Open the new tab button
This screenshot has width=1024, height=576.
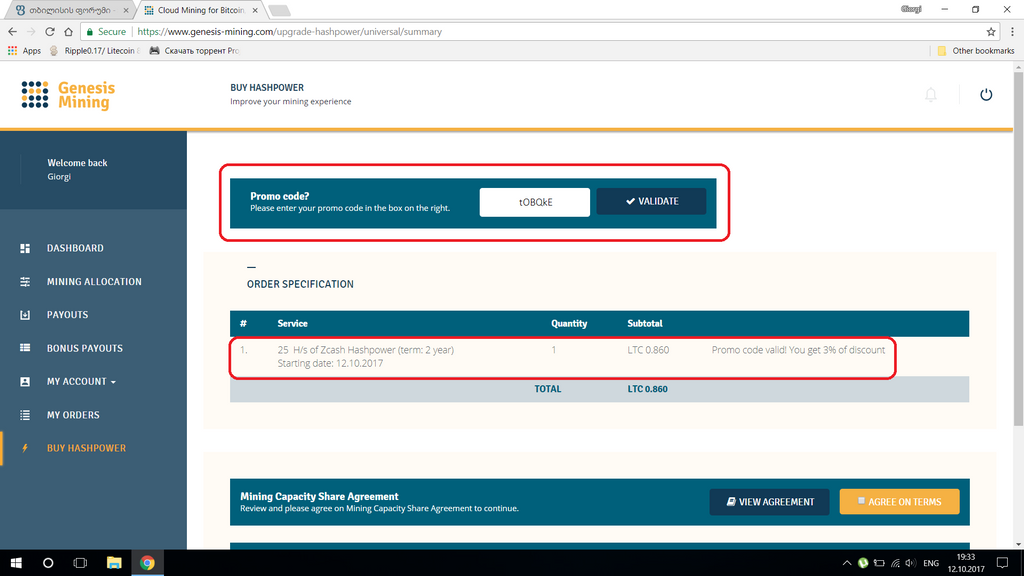[x=280, y=10]
